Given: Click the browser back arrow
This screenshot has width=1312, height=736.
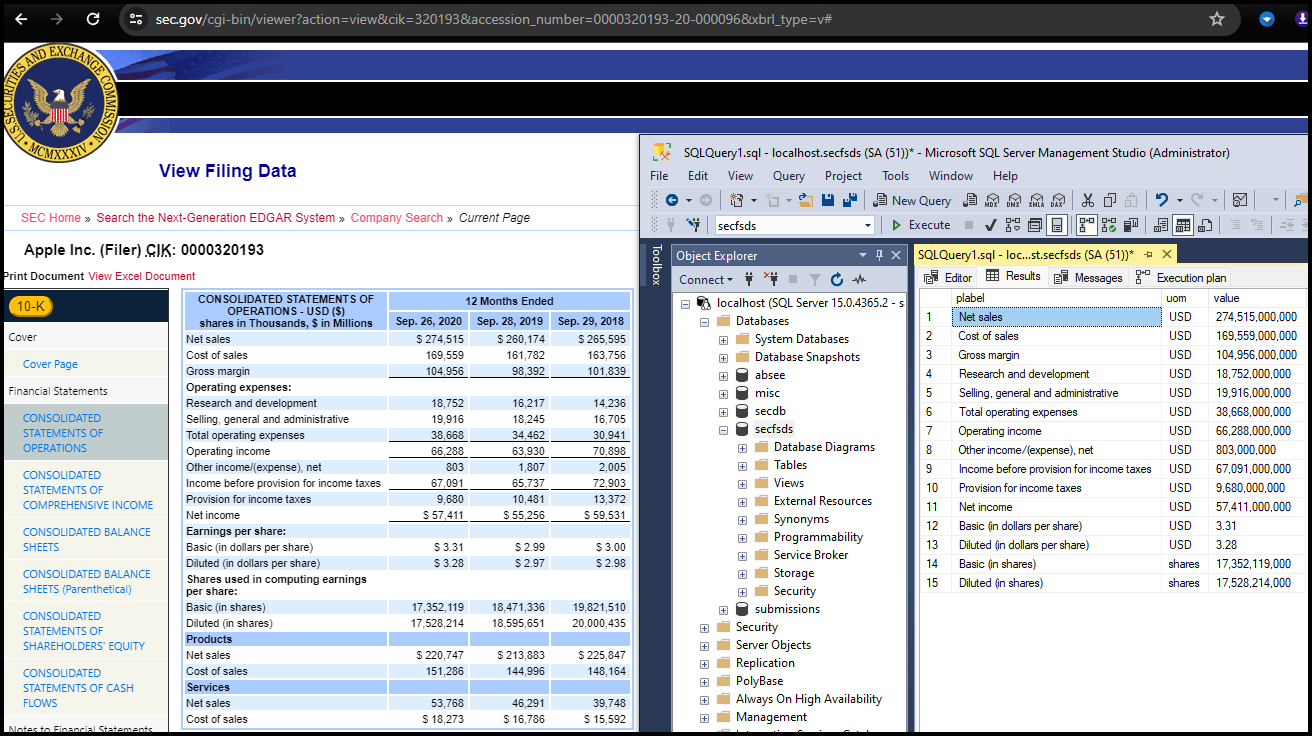Looking at the screenshot, I should click(19, 19).
